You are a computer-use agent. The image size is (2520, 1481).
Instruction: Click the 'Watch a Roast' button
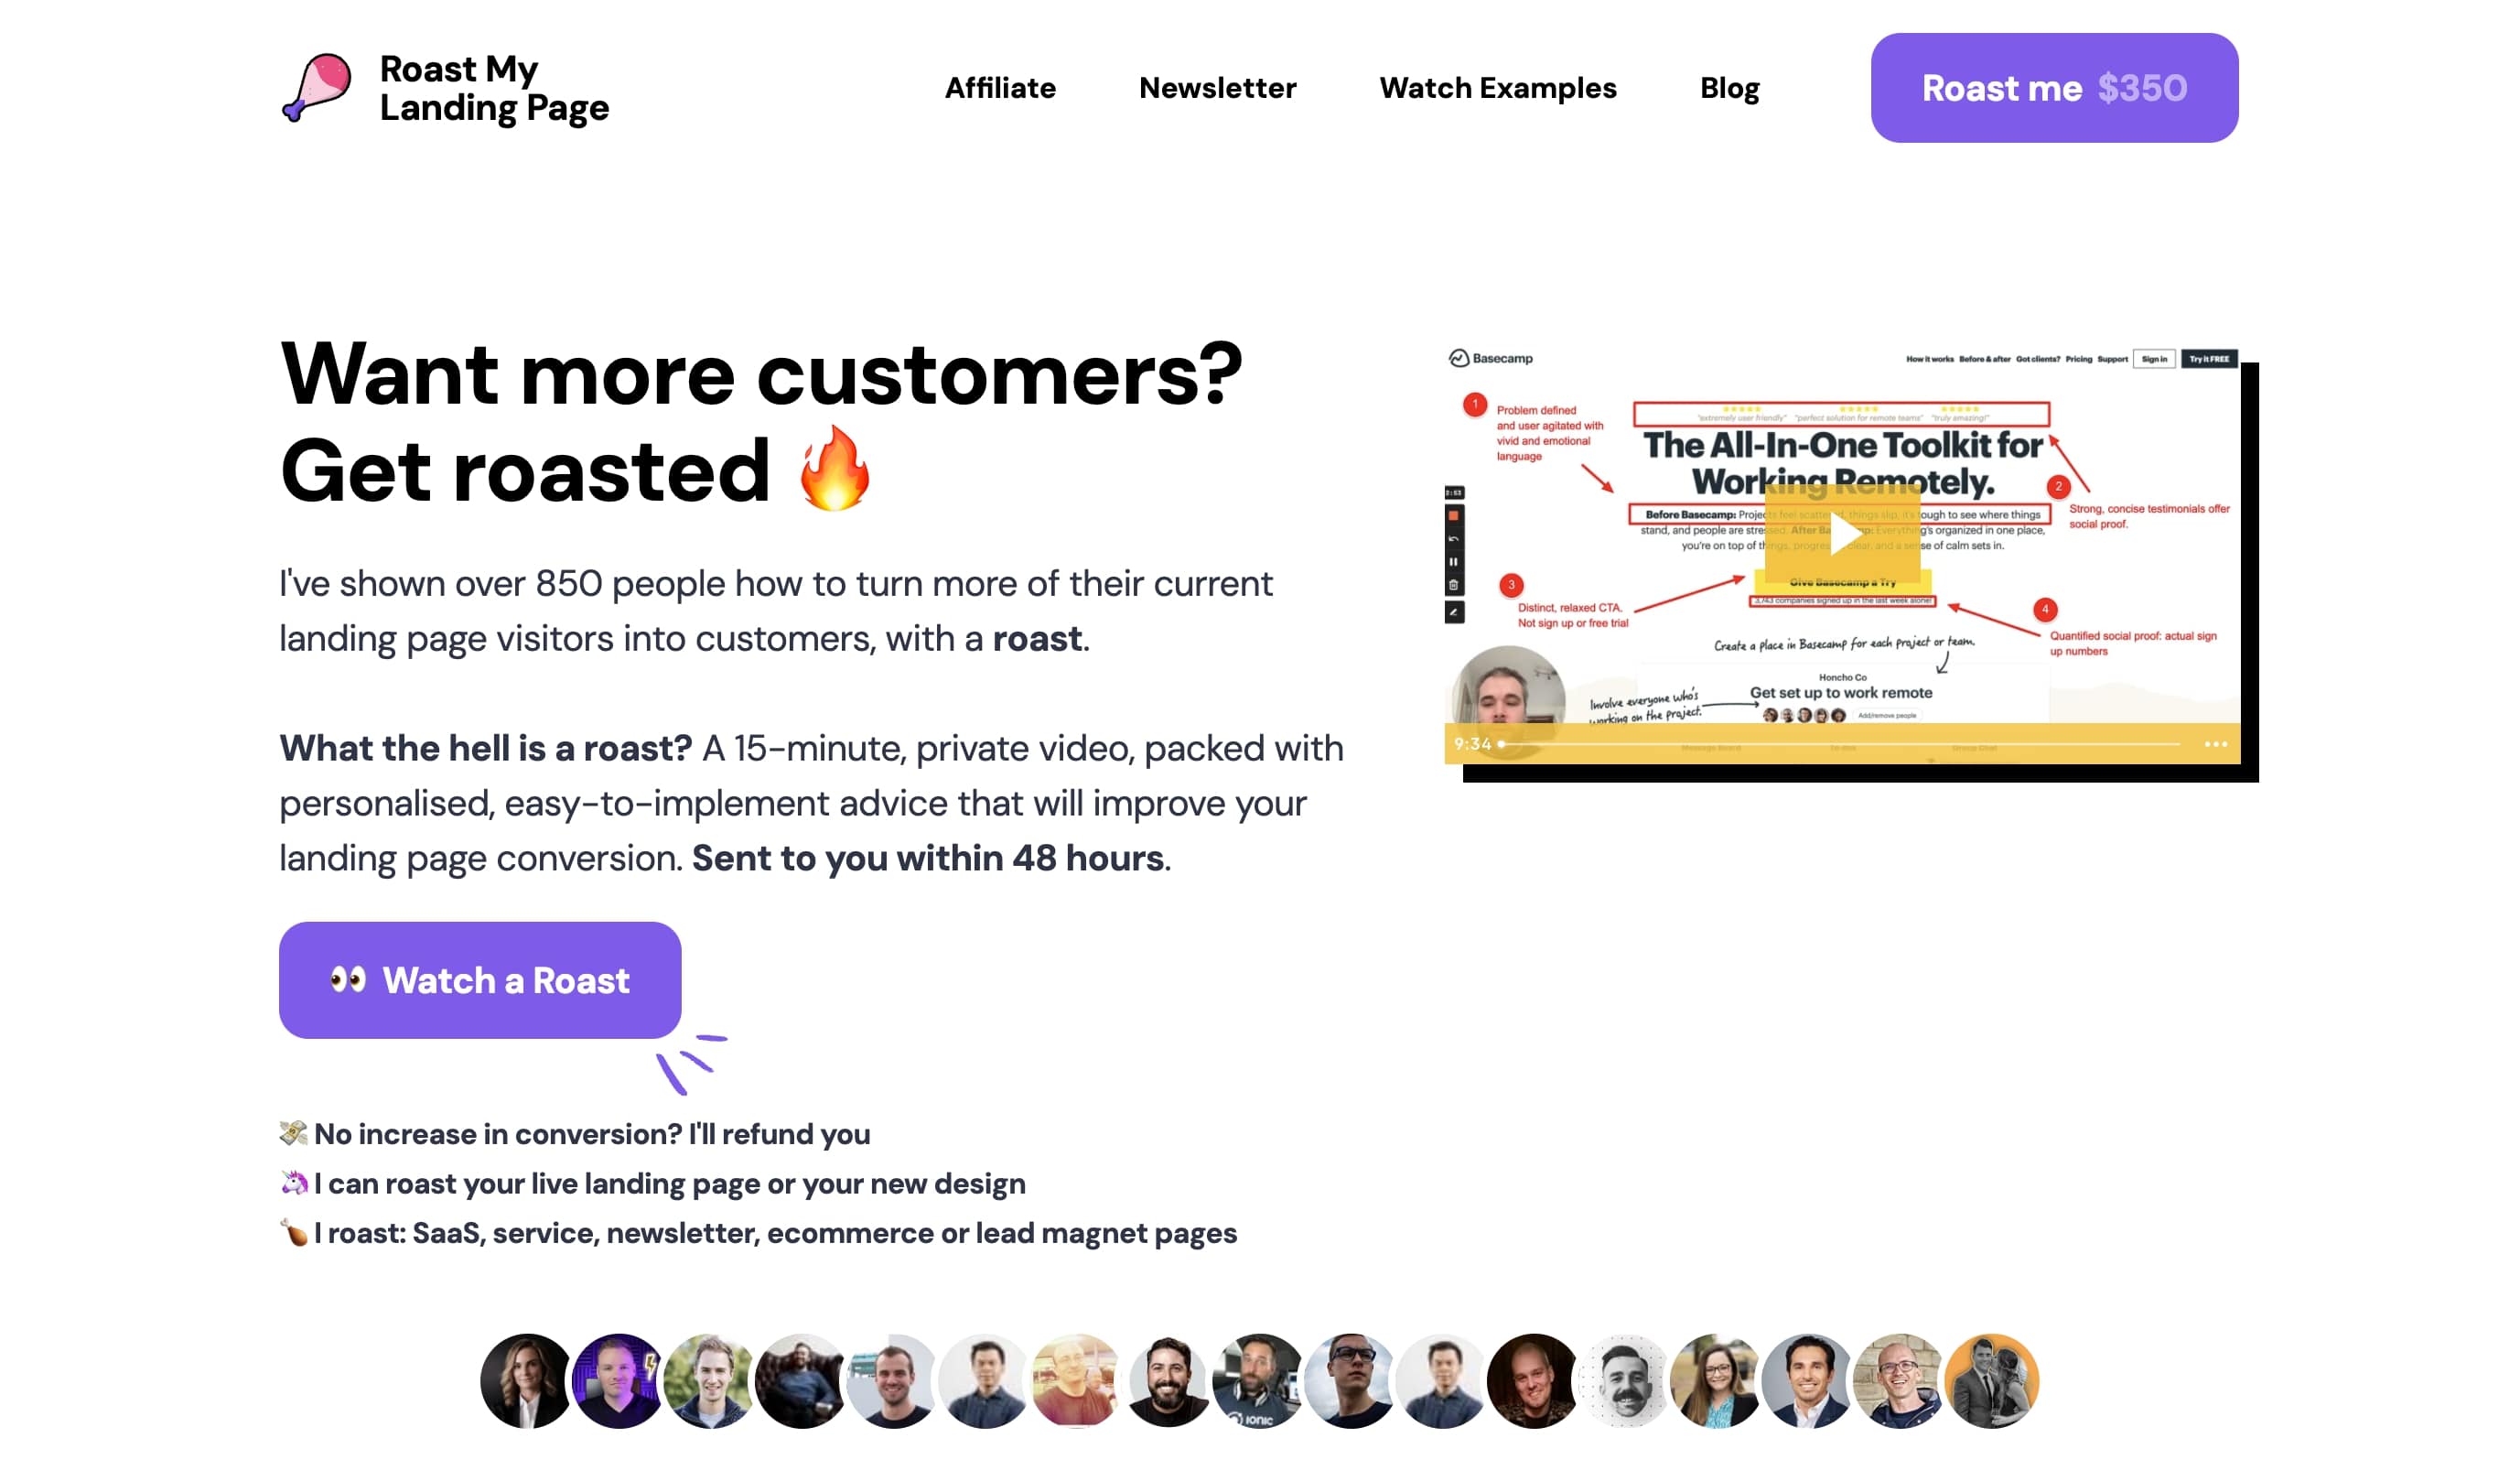pyautogui.click(x=479, y=980)
